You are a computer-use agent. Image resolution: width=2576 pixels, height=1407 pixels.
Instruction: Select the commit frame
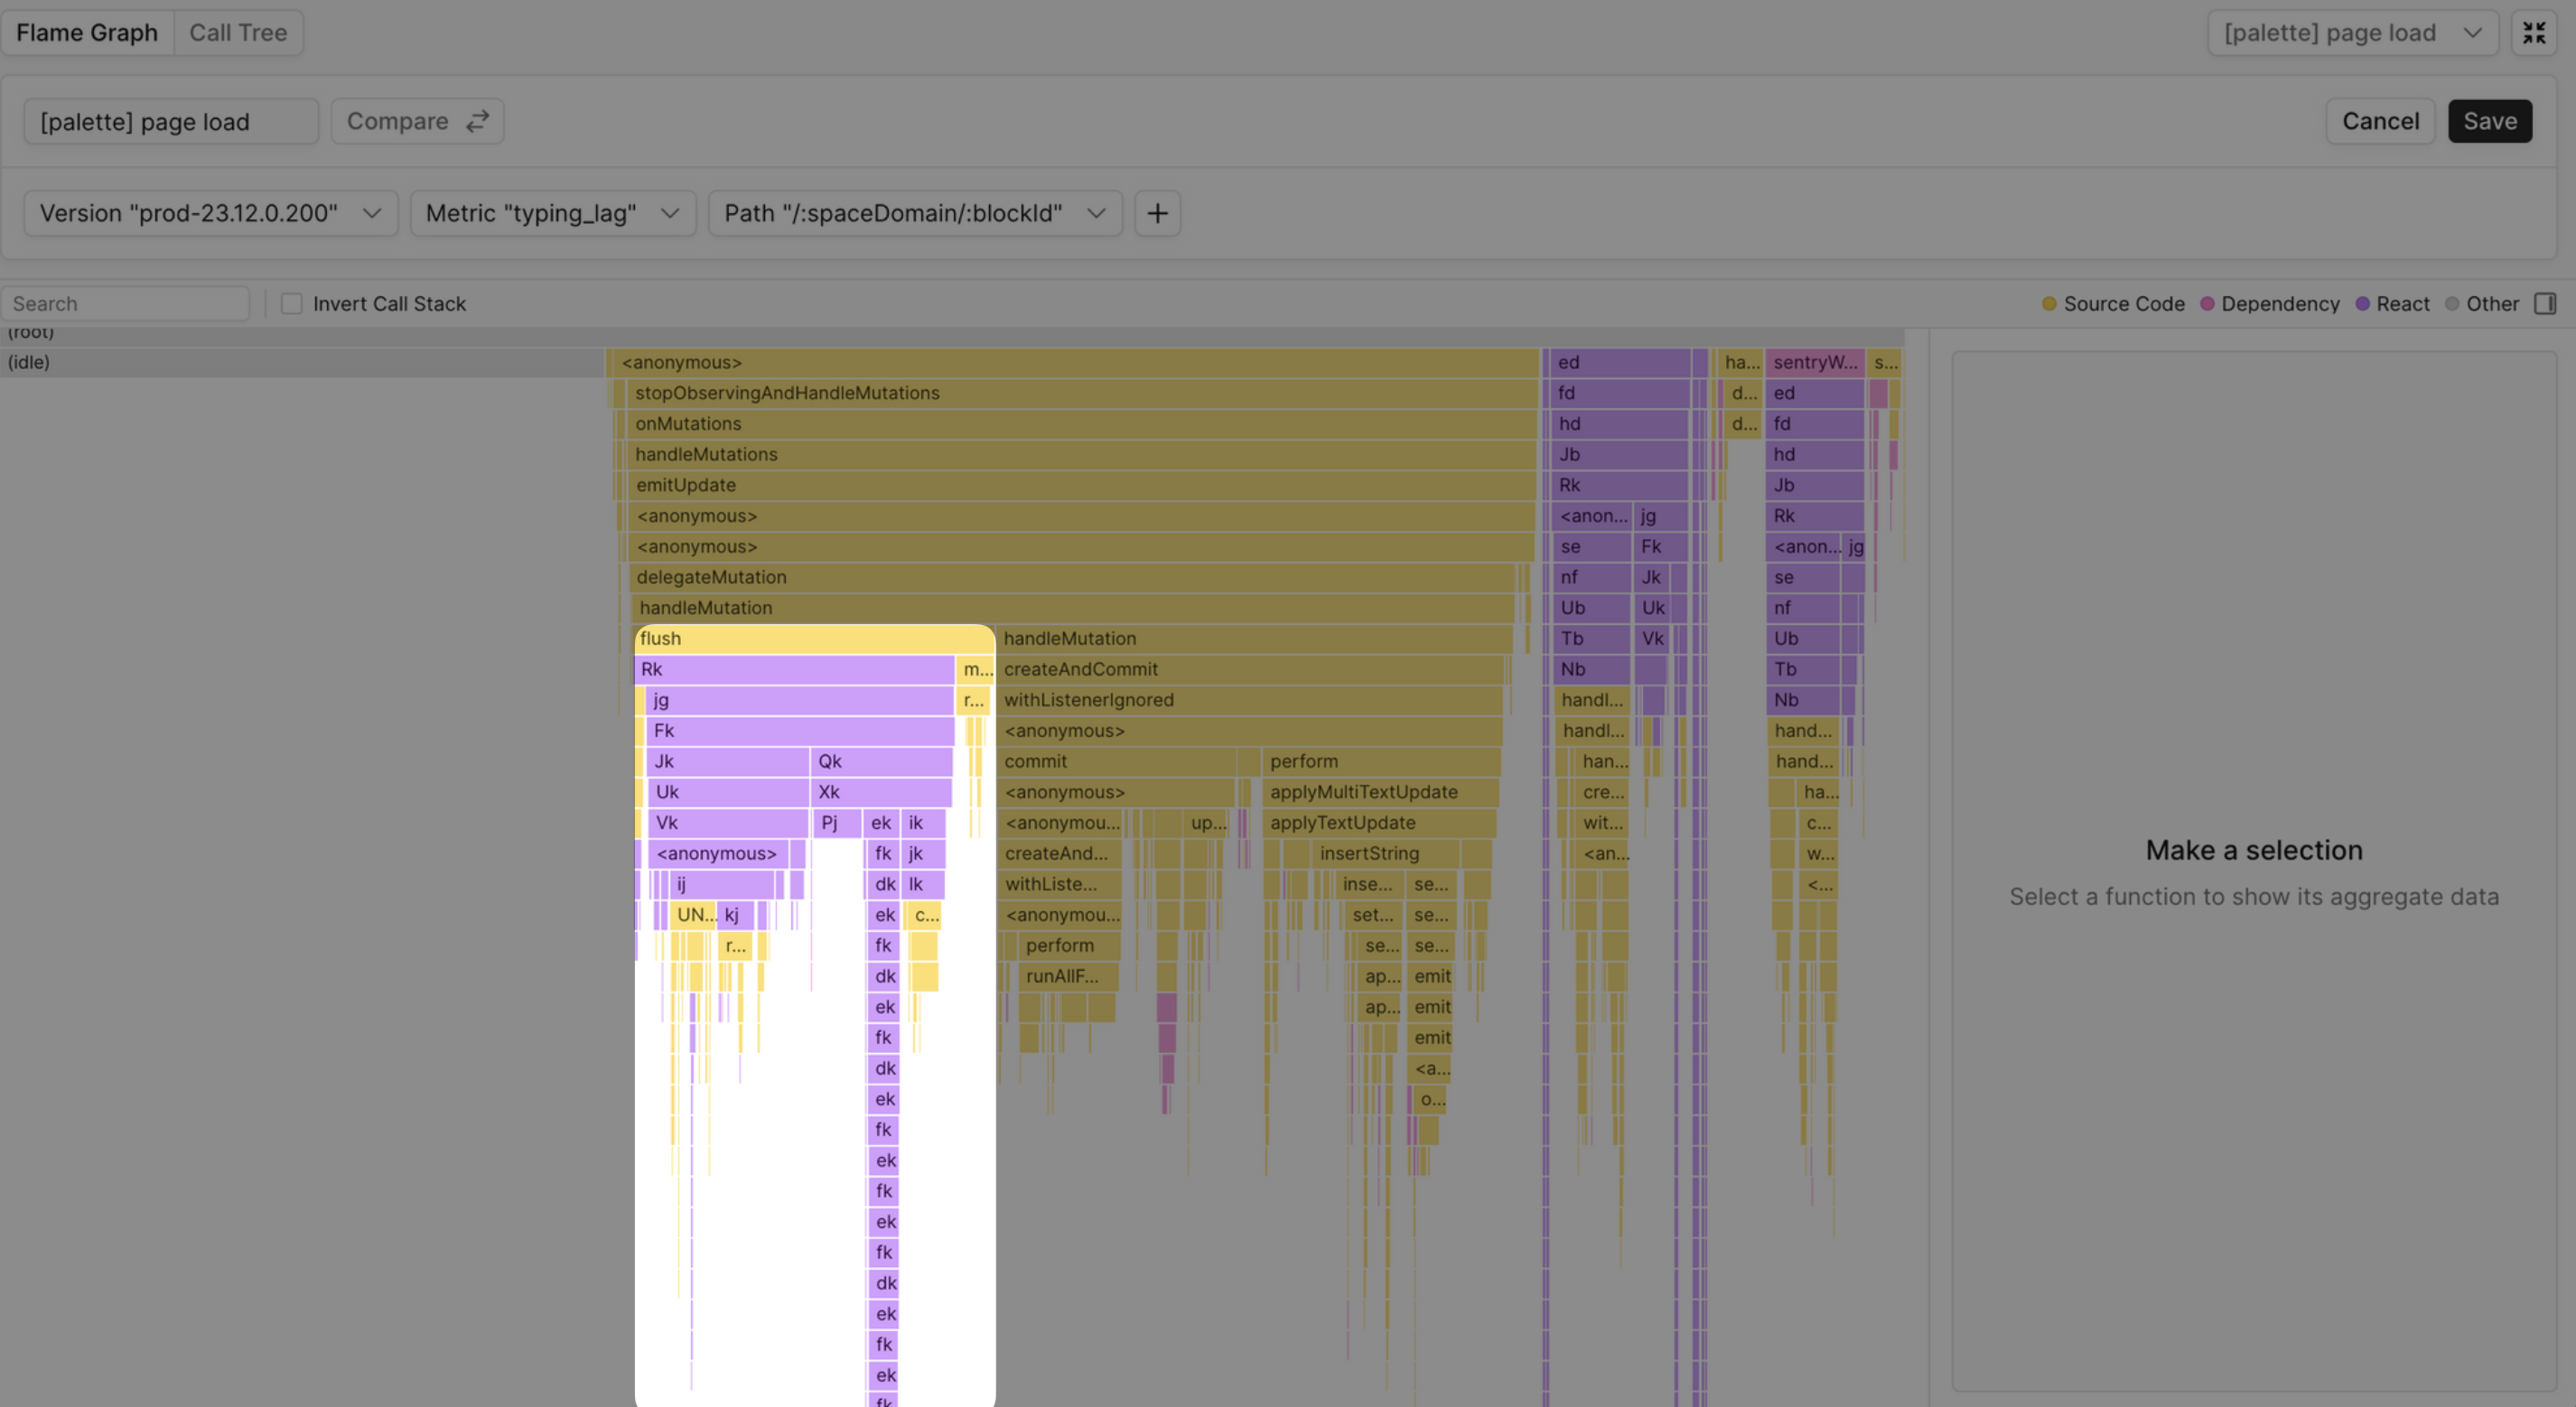[x=1116, y=761]
